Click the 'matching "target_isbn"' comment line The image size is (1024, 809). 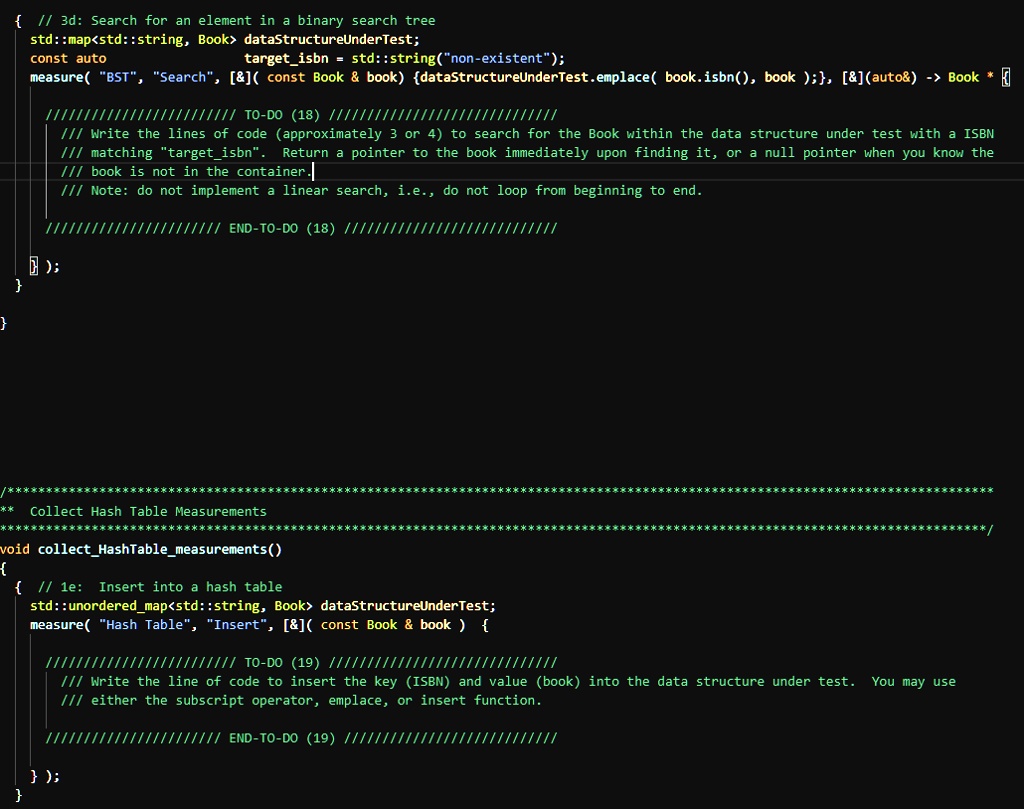[528, 153]
